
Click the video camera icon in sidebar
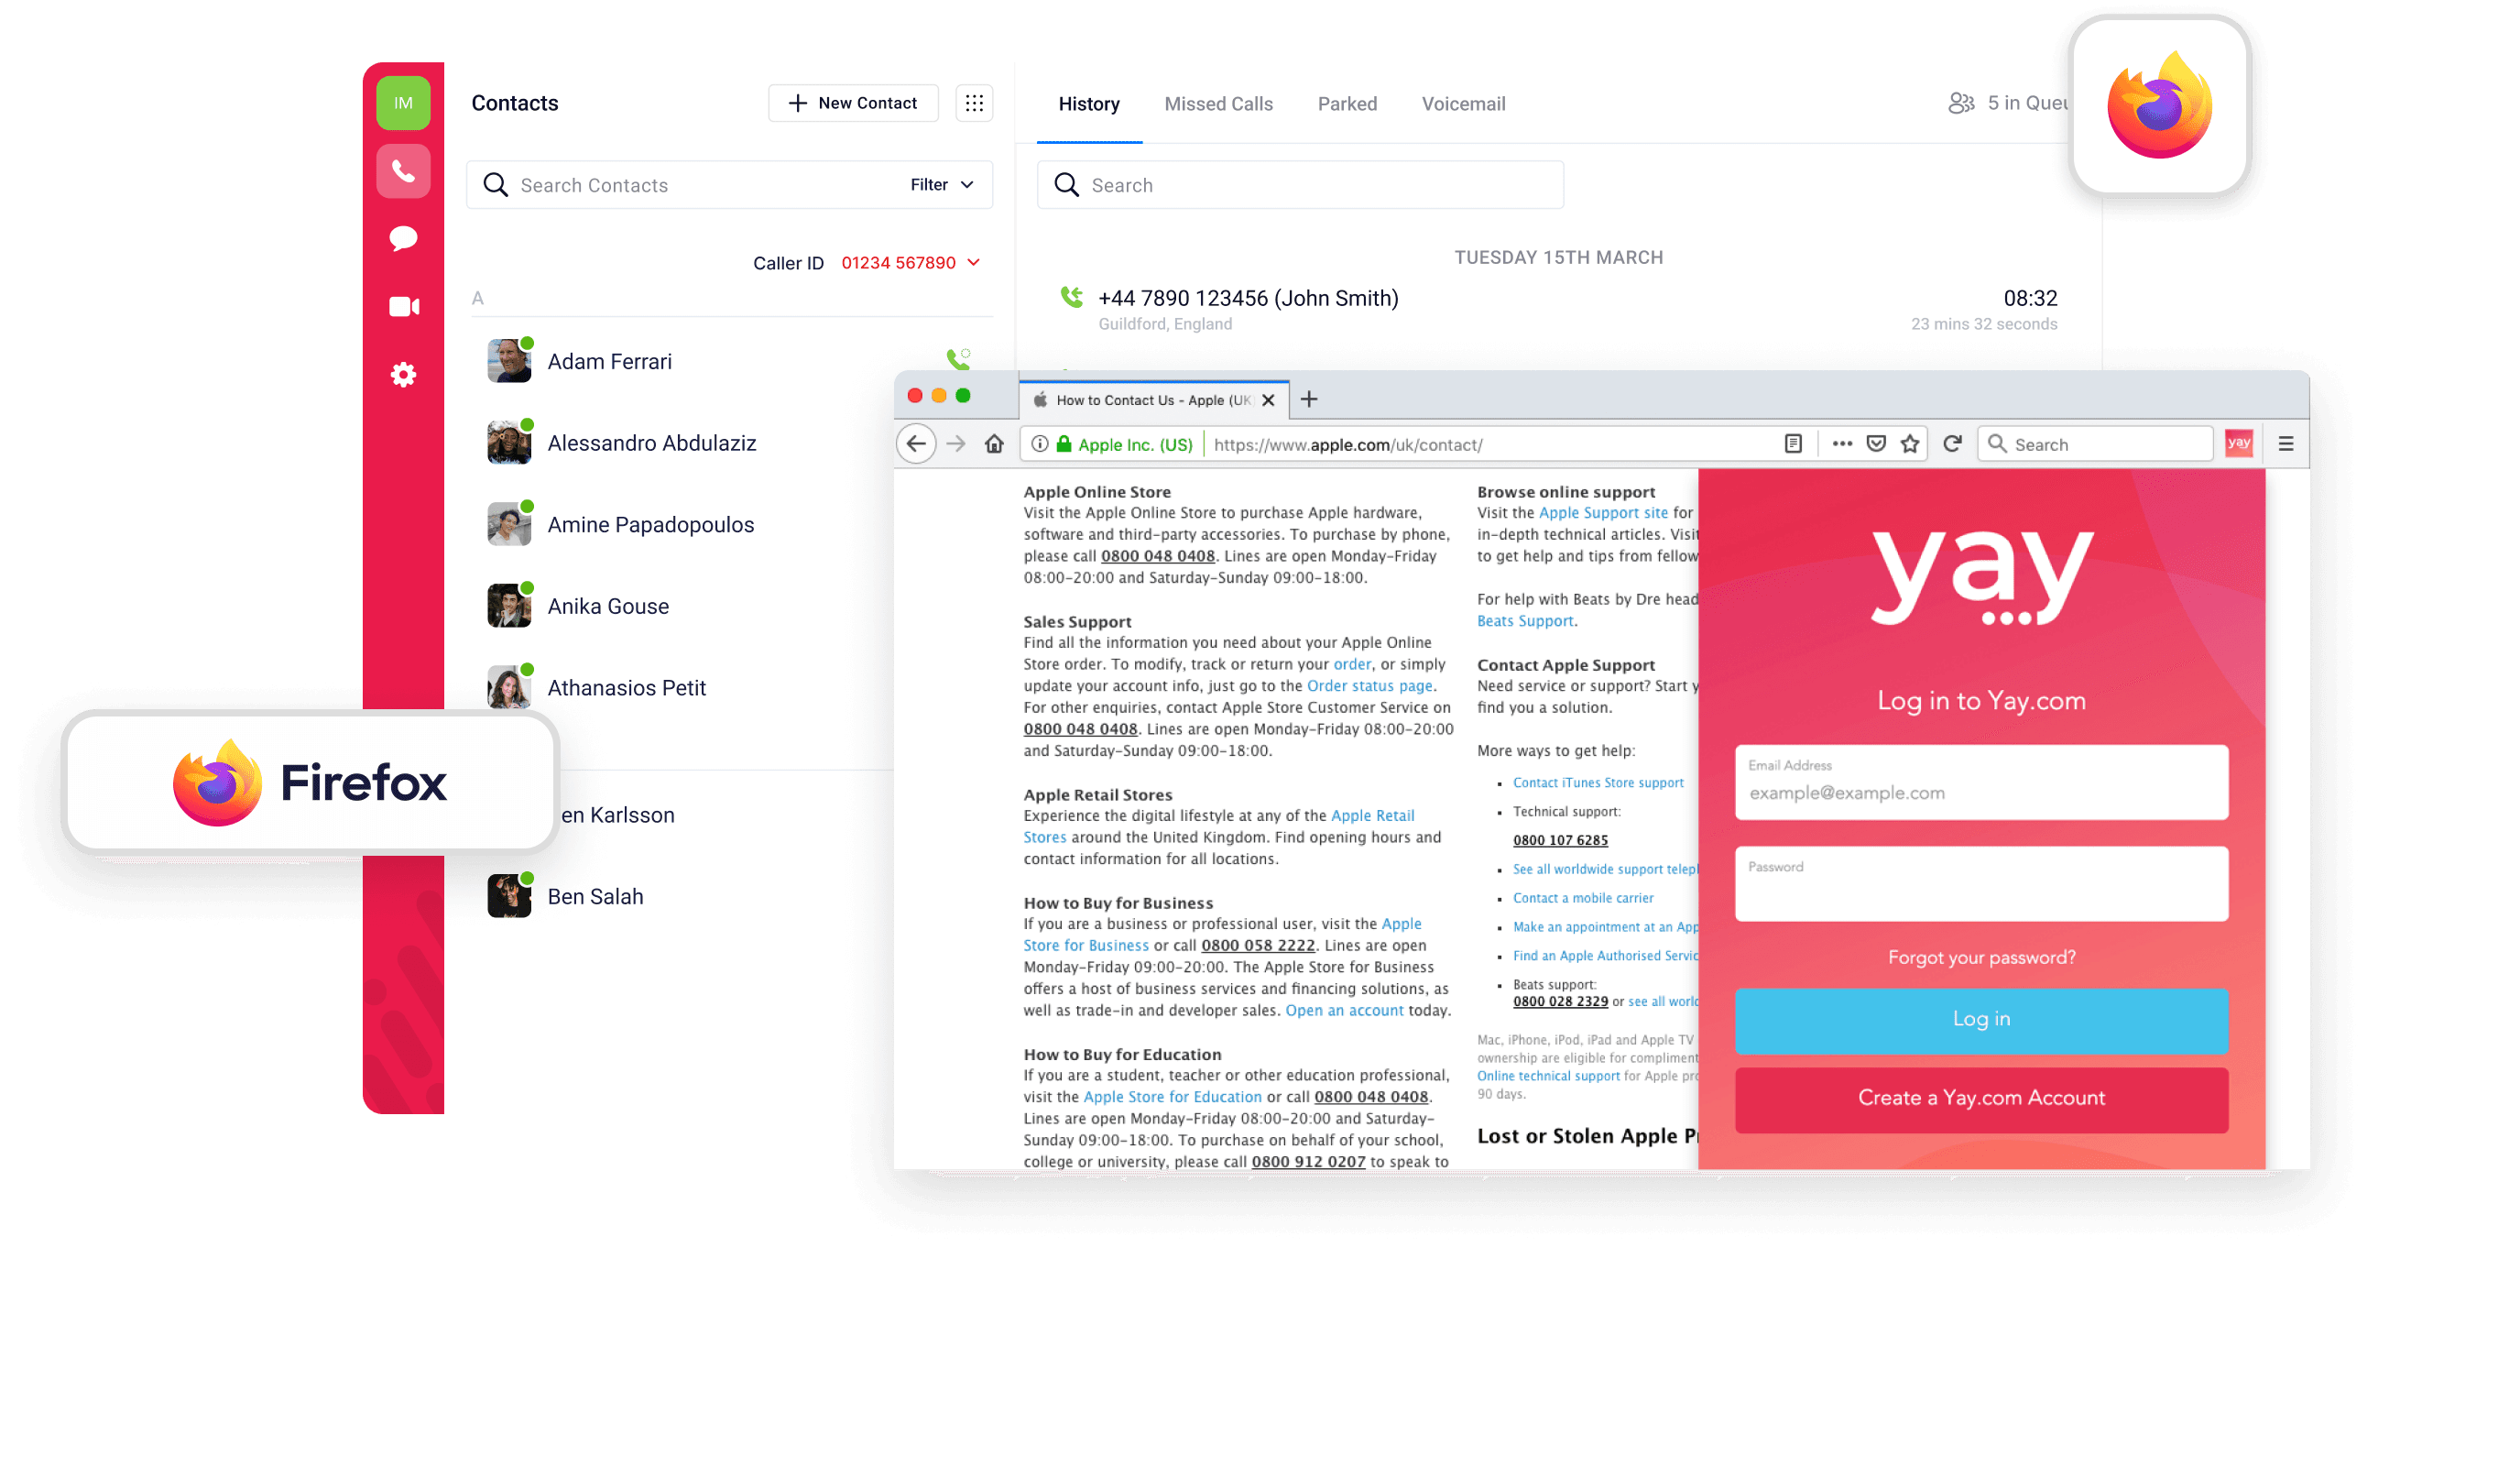point(400,306)
